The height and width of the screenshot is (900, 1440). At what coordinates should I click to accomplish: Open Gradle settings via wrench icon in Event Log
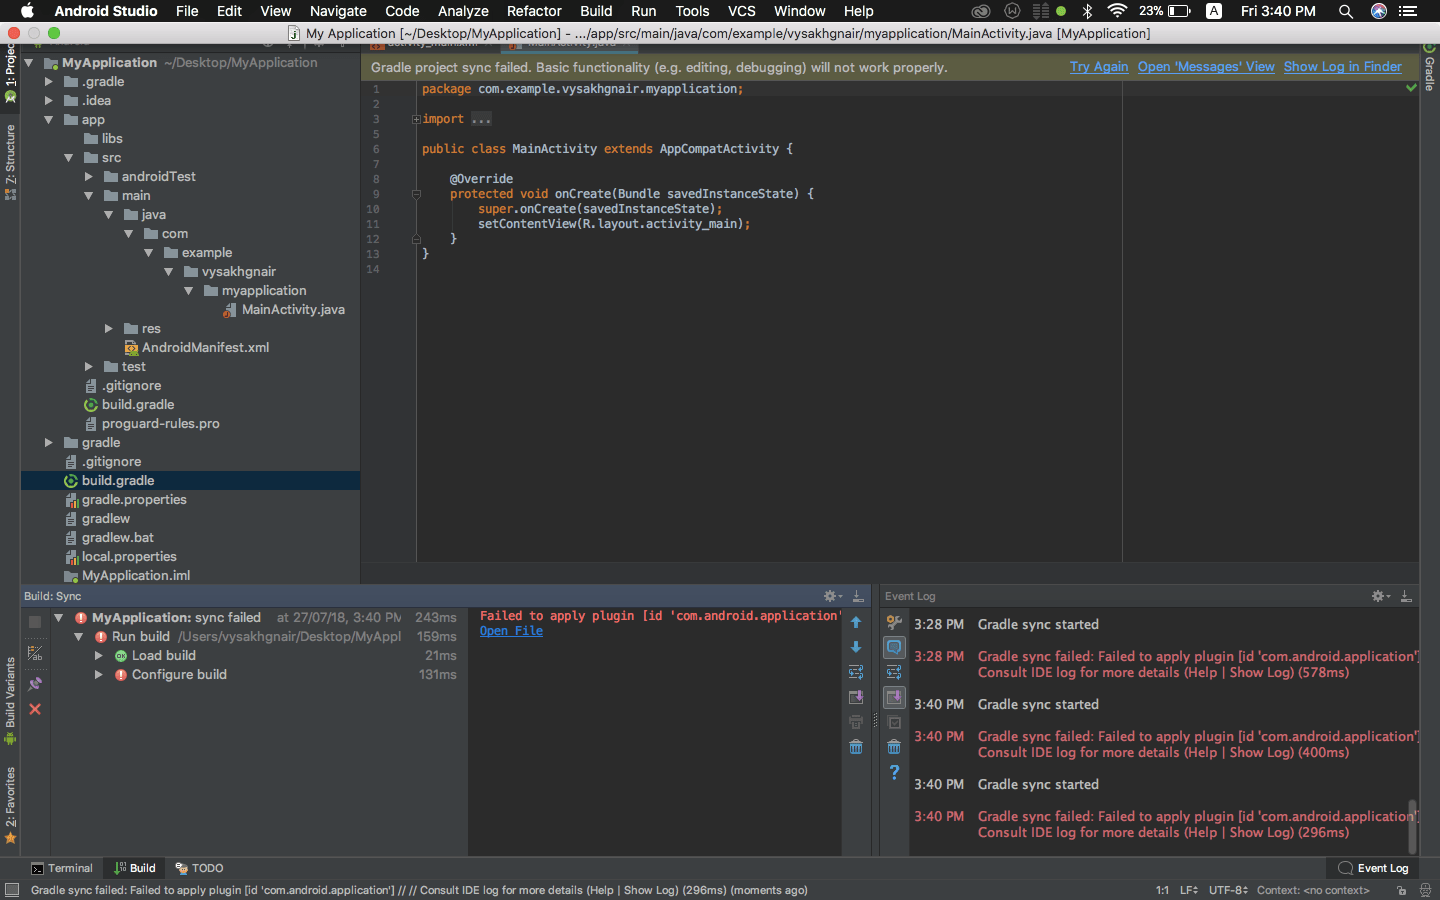(x=894, y=622)
